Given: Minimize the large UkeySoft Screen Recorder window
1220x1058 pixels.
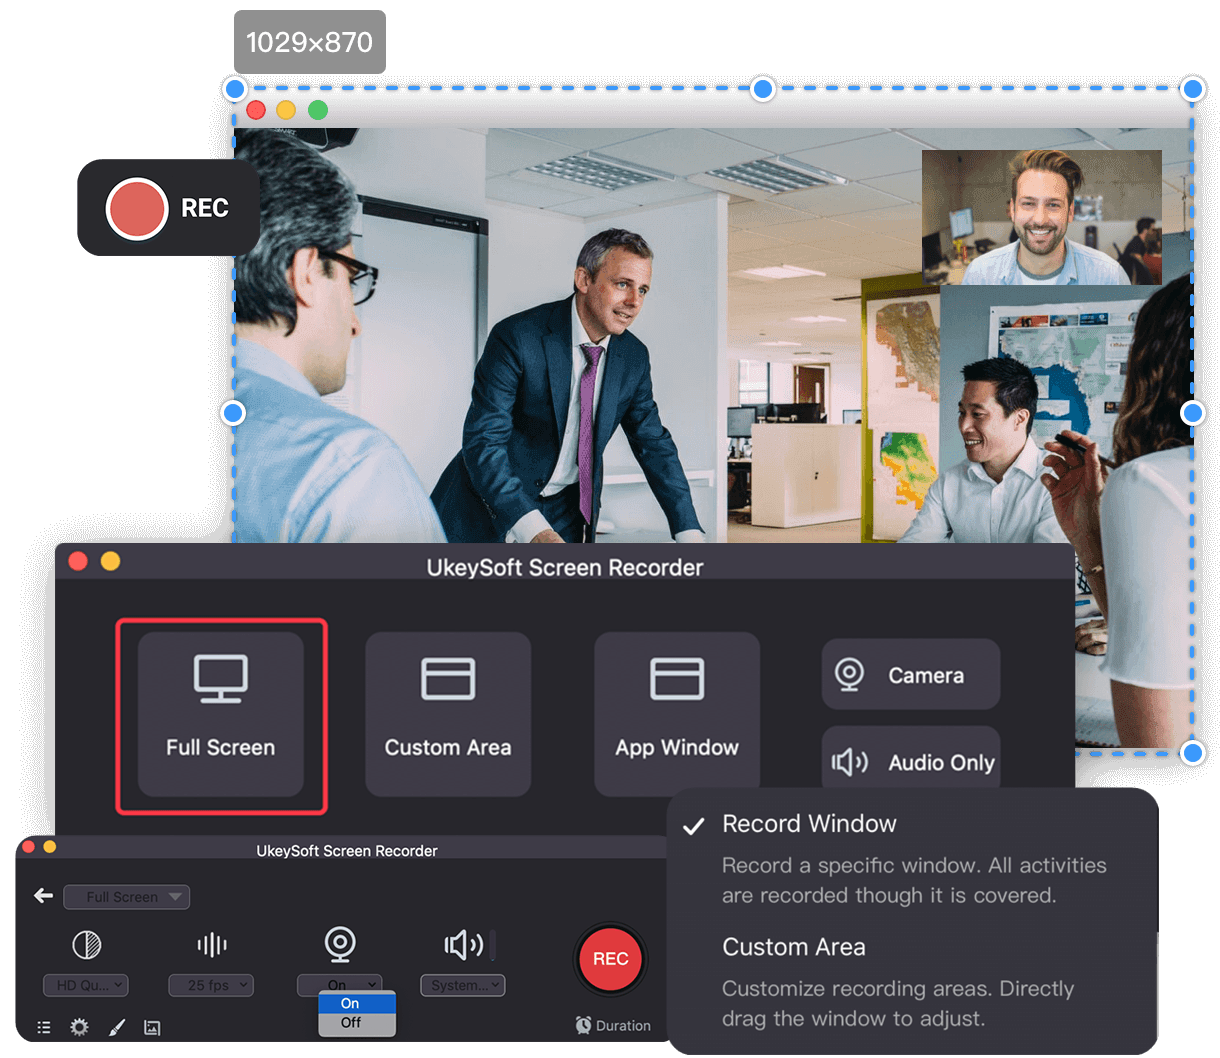Looking at the screenshot, I should click(110, 561).
